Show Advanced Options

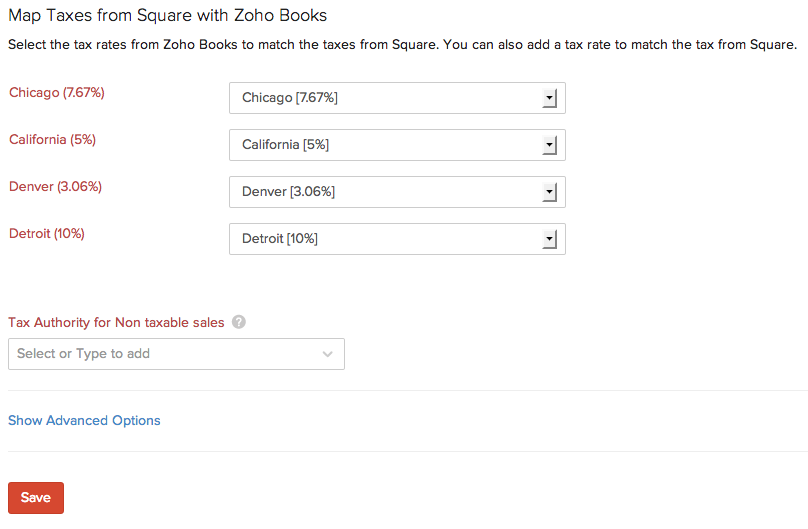pos(84,421)
